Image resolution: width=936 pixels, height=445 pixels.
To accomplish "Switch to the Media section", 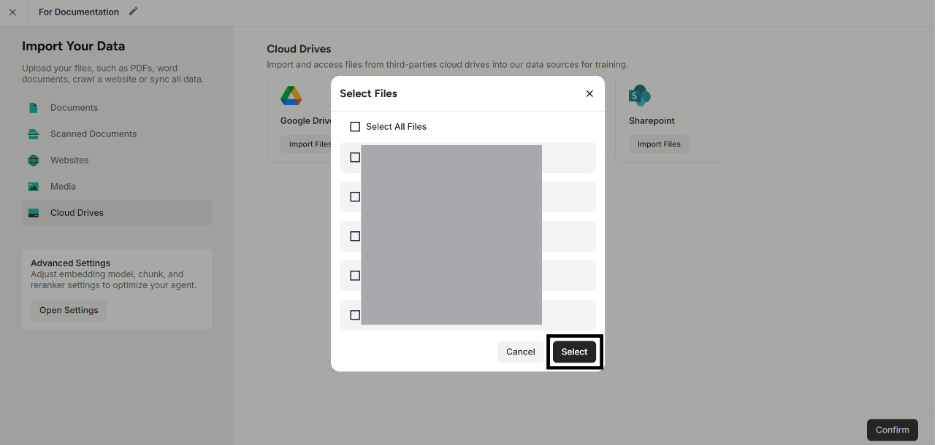I will pyautogui.click(x=117, y=186).
